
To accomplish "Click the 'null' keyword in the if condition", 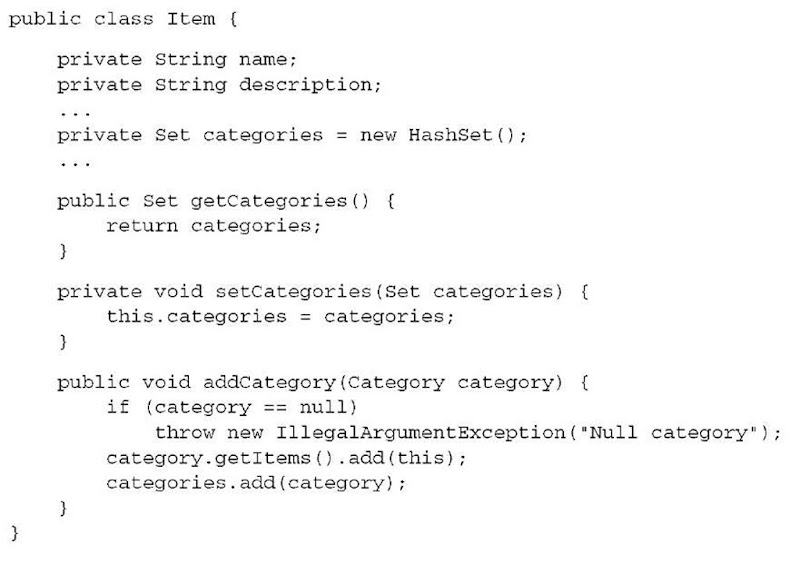I will [334, 407].
